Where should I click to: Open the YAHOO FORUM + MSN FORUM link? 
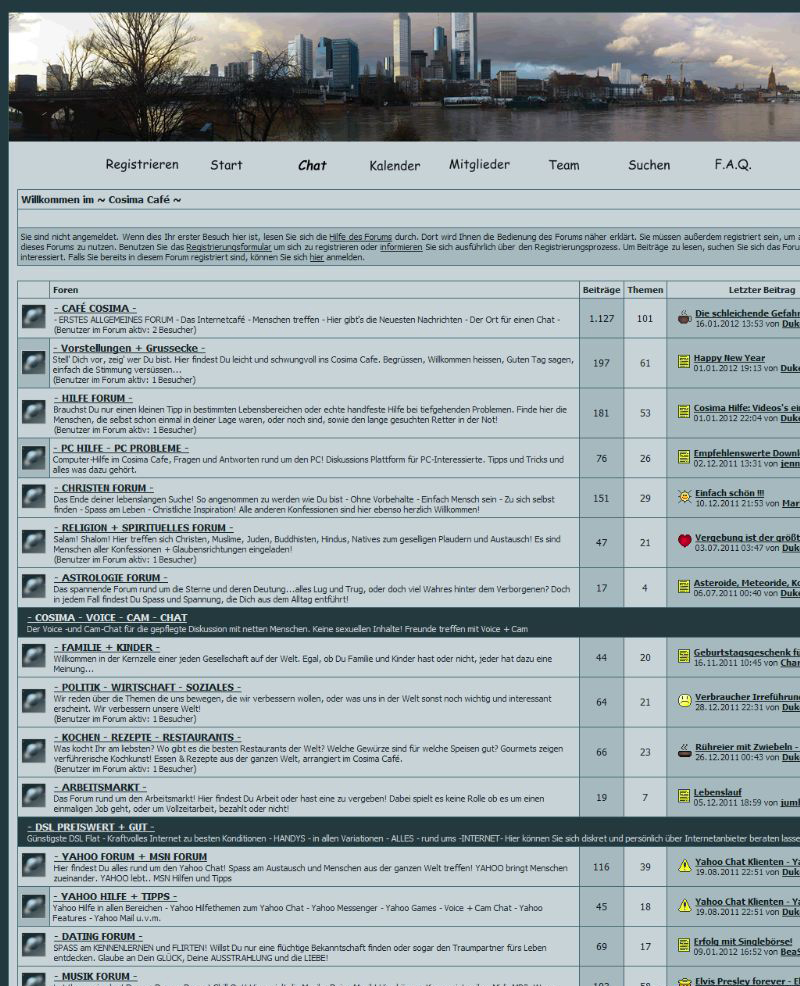(130, 856)
